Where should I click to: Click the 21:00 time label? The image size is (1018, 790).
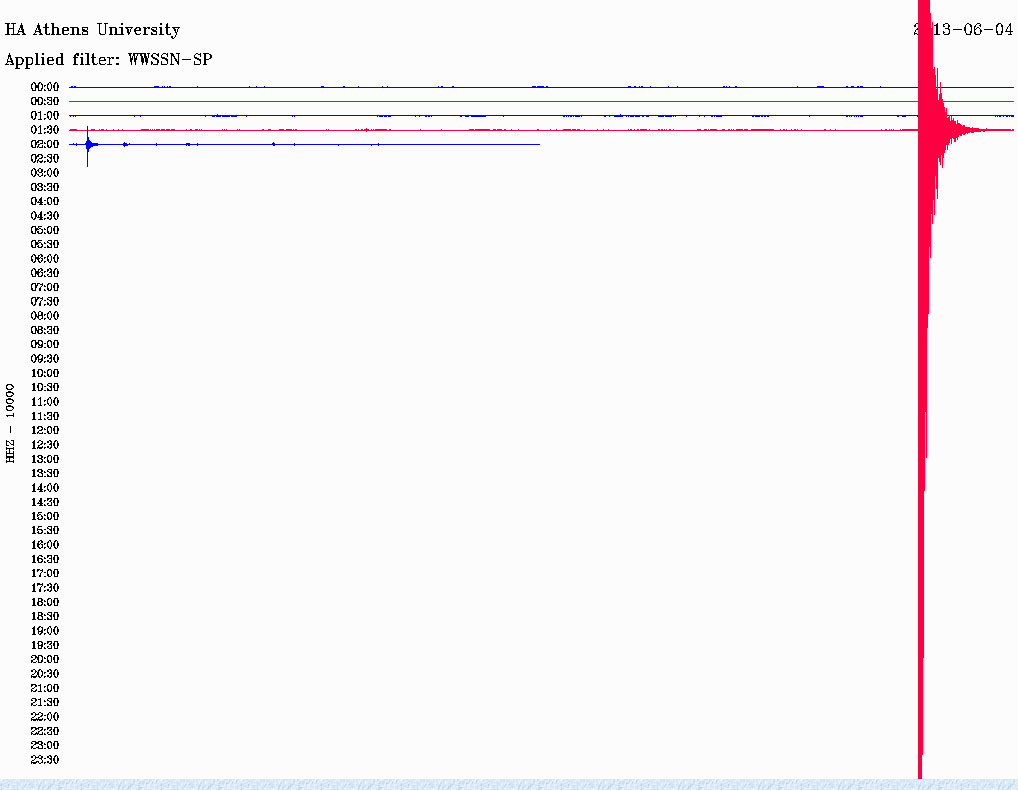point(45,688)
